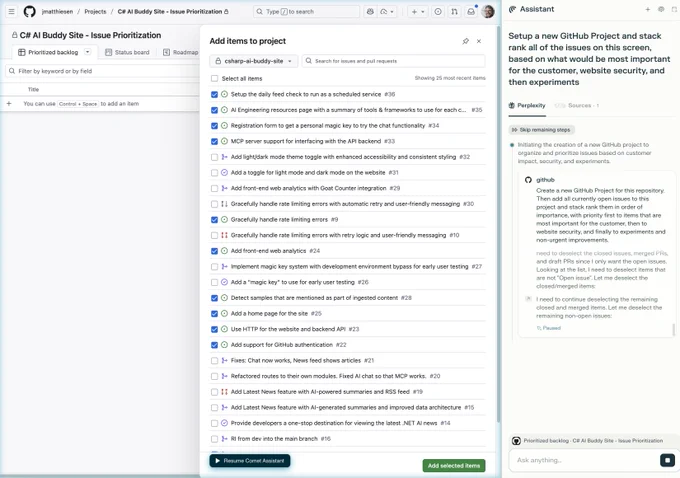Check Add light/dark mode theme toggle #32

coord(214,157)
